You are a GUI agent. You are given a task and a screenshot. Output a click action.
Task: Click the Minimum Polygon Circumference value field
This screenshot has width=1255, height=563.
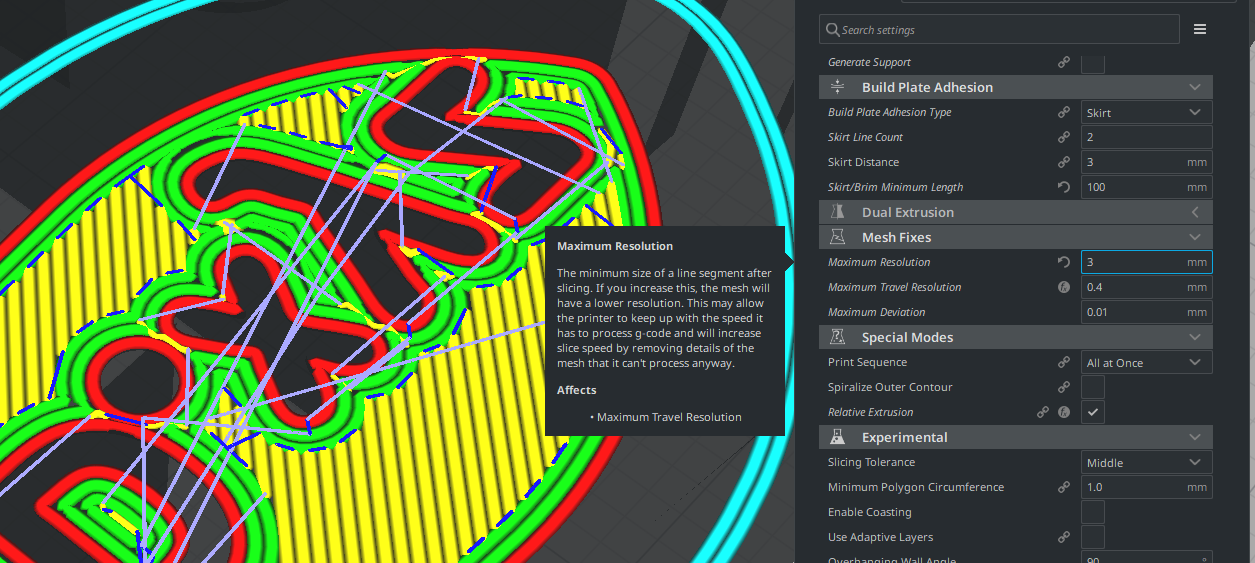1147,487
